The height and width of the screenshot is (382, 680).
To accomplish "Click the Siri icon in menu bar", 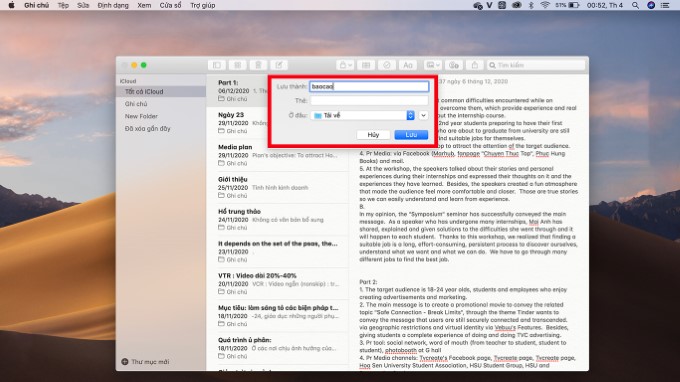I will click(651, 5).
